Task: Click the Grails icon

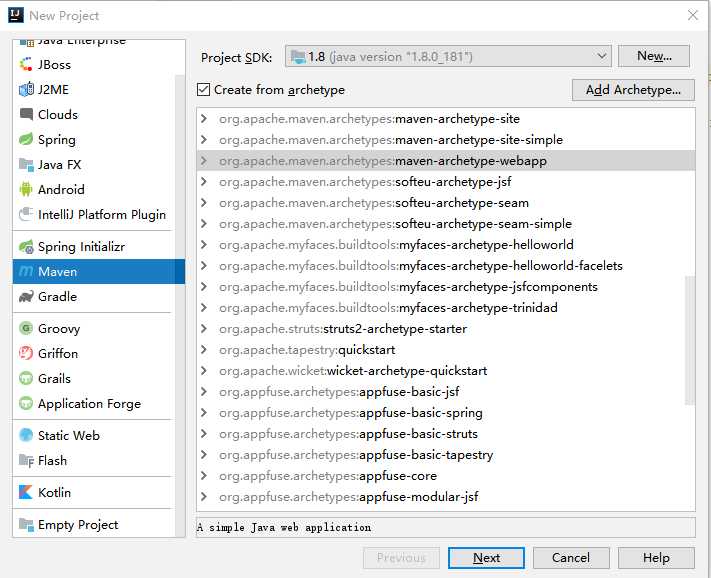Action: coord(26,378)
